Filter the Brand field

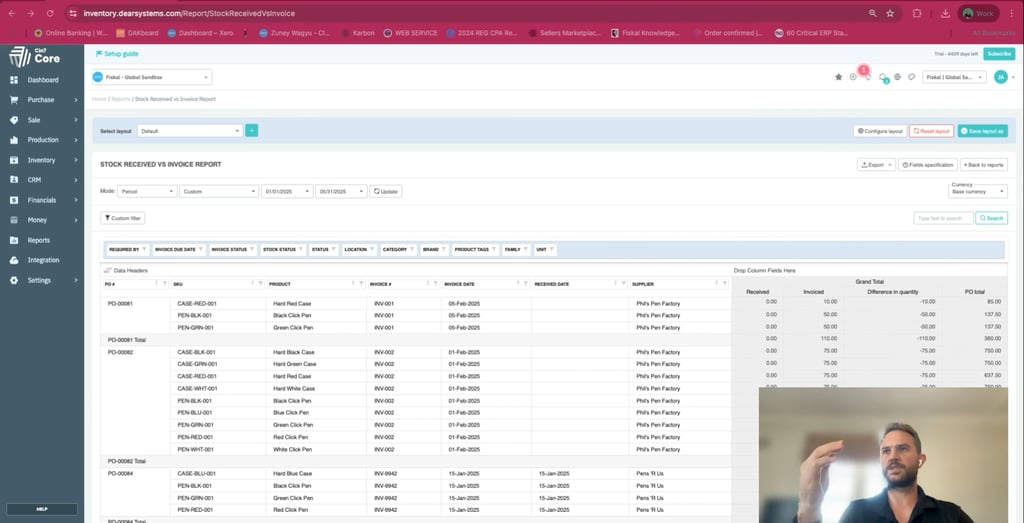(444, 249)
